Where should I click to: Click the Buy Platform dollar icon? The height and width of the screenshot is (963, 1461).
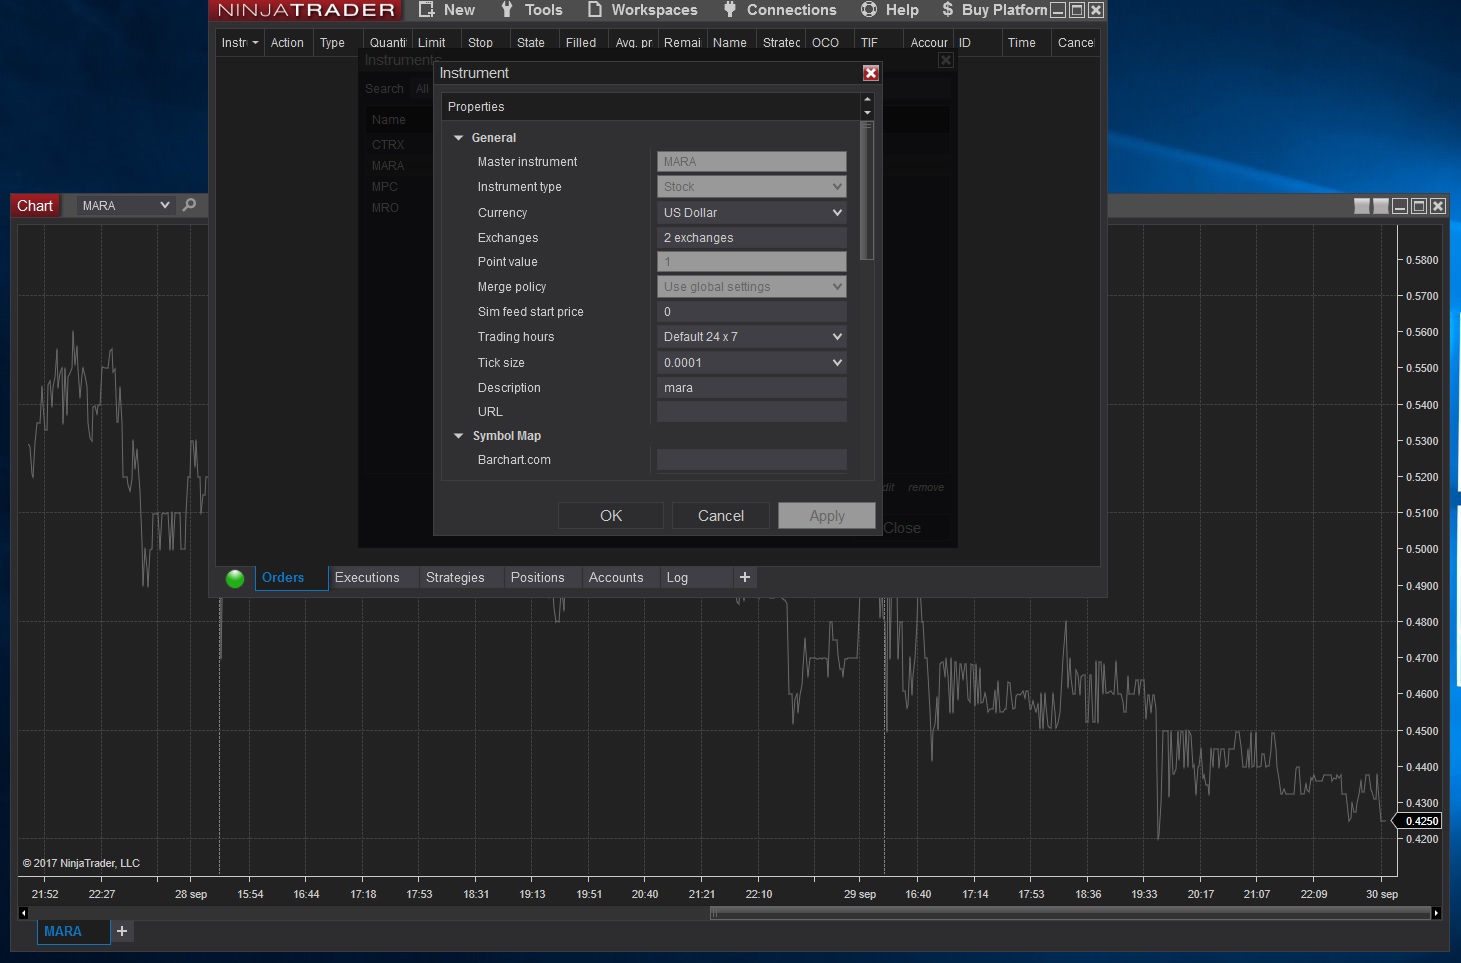[x=947, y=10]
